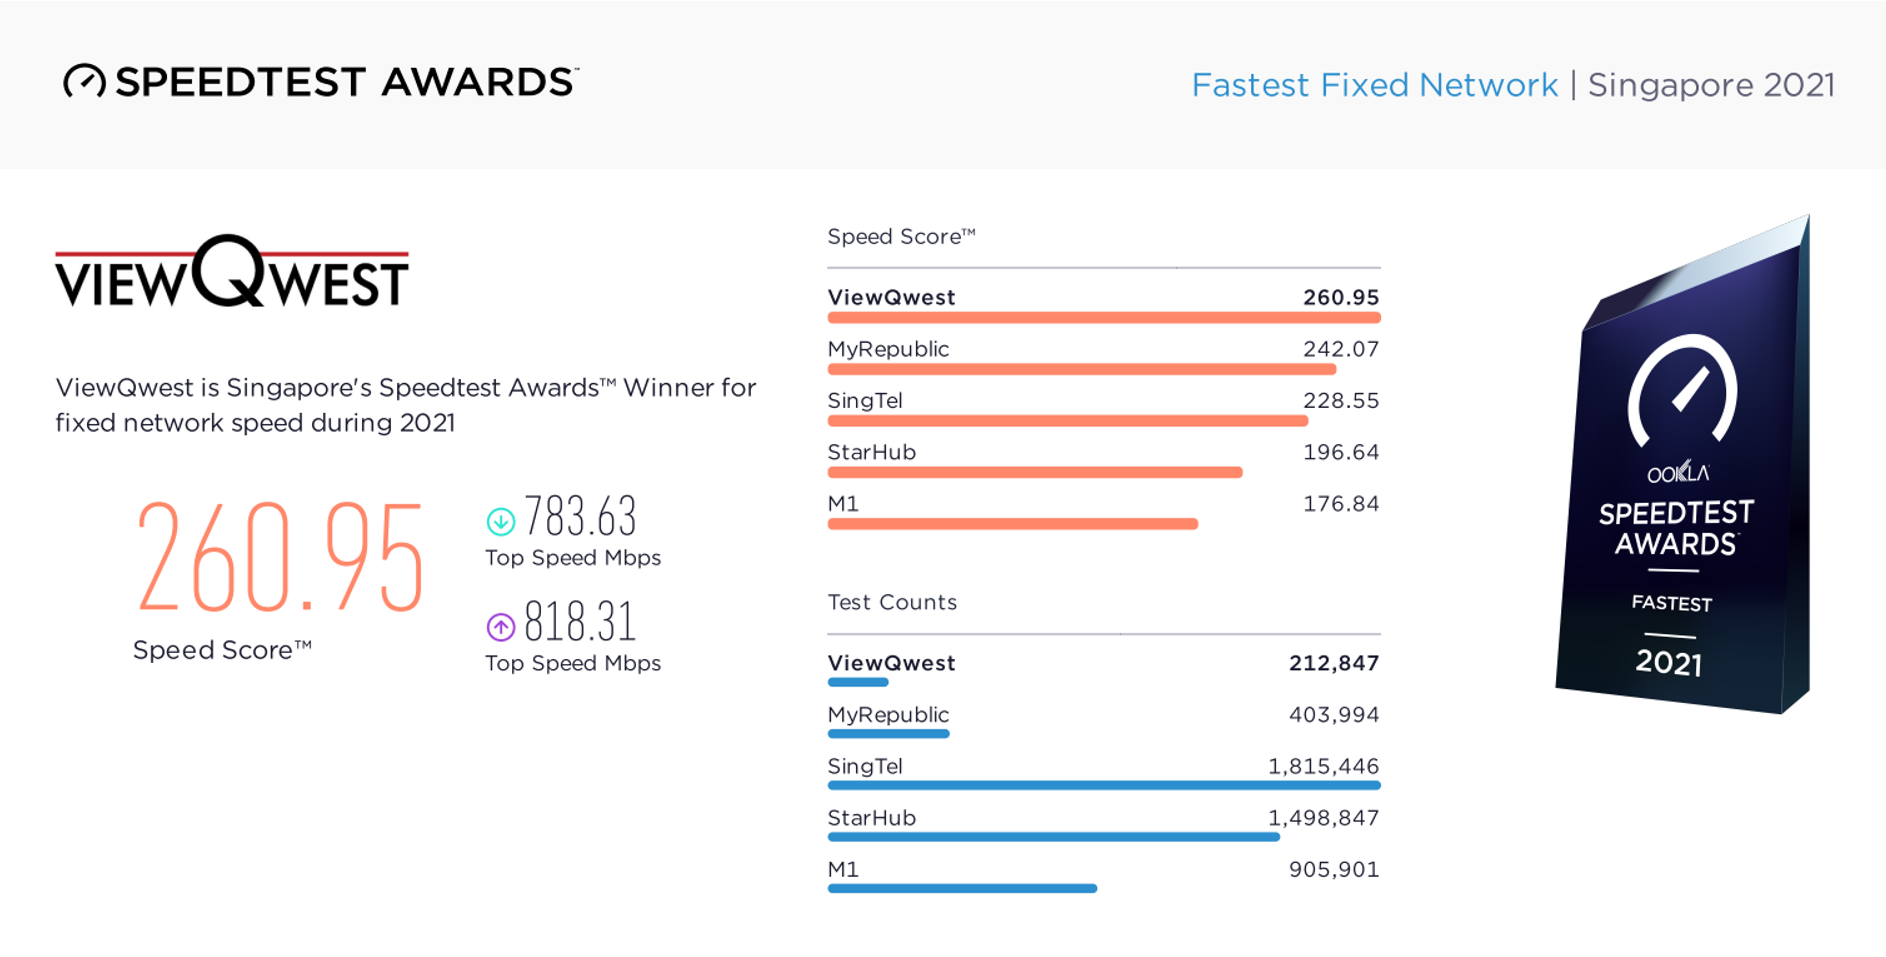Click the ViewQwest logo
This screenshot has height=957, width=1886.
pos(232,272)
